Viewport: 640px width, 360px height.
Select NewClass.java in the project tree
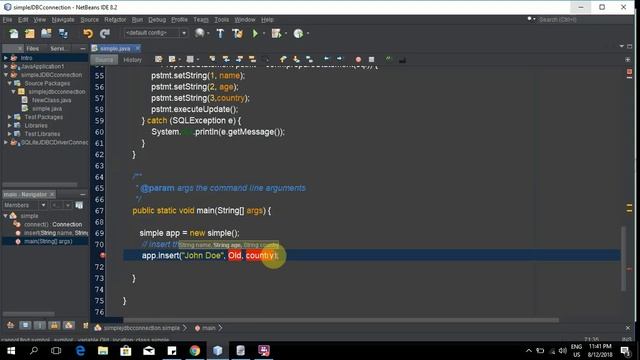pos(51,100)
